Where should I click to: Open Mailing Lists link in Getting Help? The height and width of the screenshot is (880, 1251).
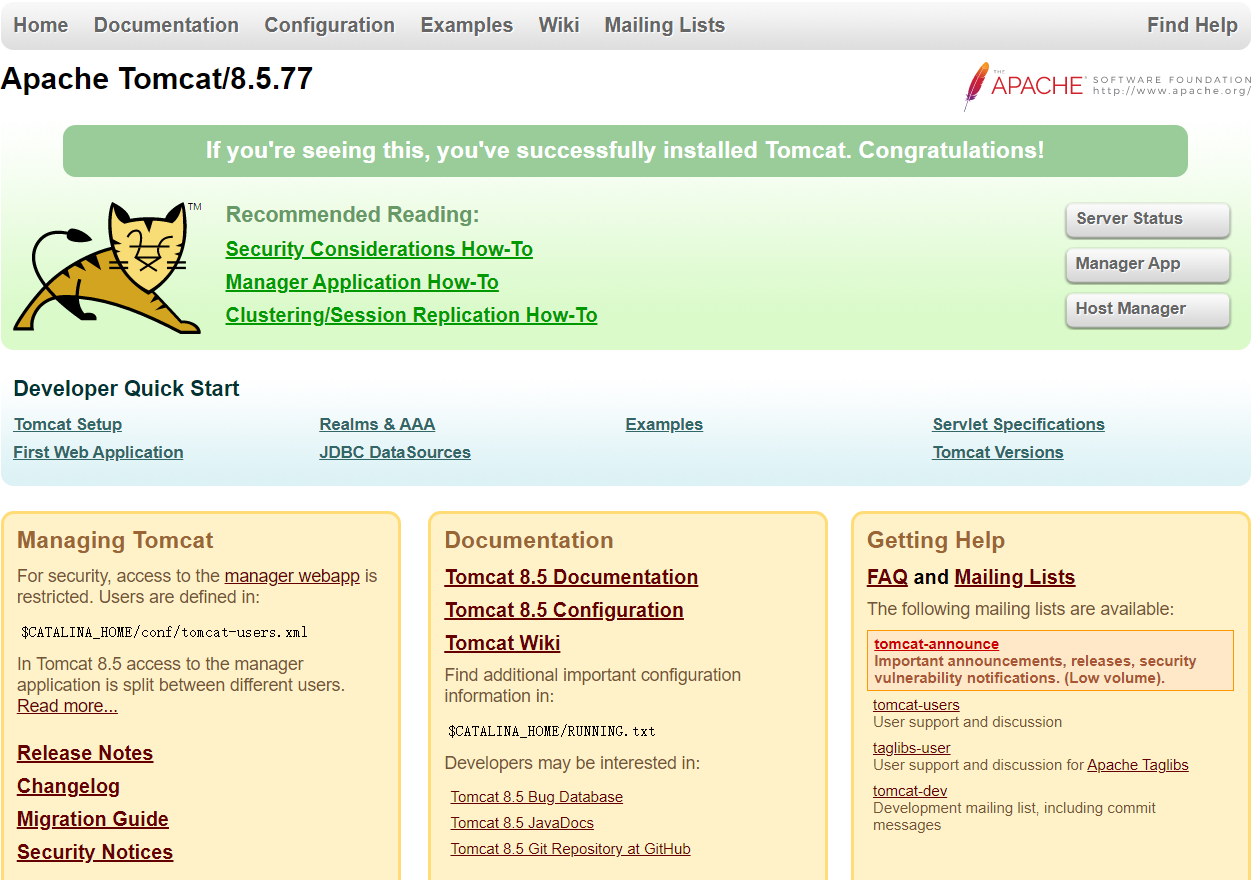click(1014, 577)
